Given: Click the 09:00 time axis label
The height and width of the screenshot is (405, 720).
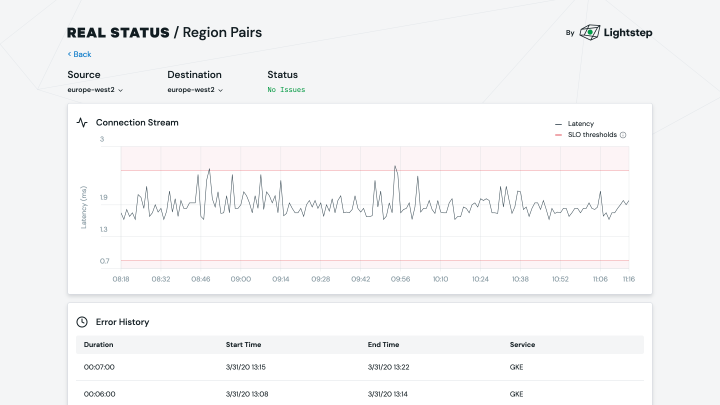Looking at the screenshot, I should (241, 279).
